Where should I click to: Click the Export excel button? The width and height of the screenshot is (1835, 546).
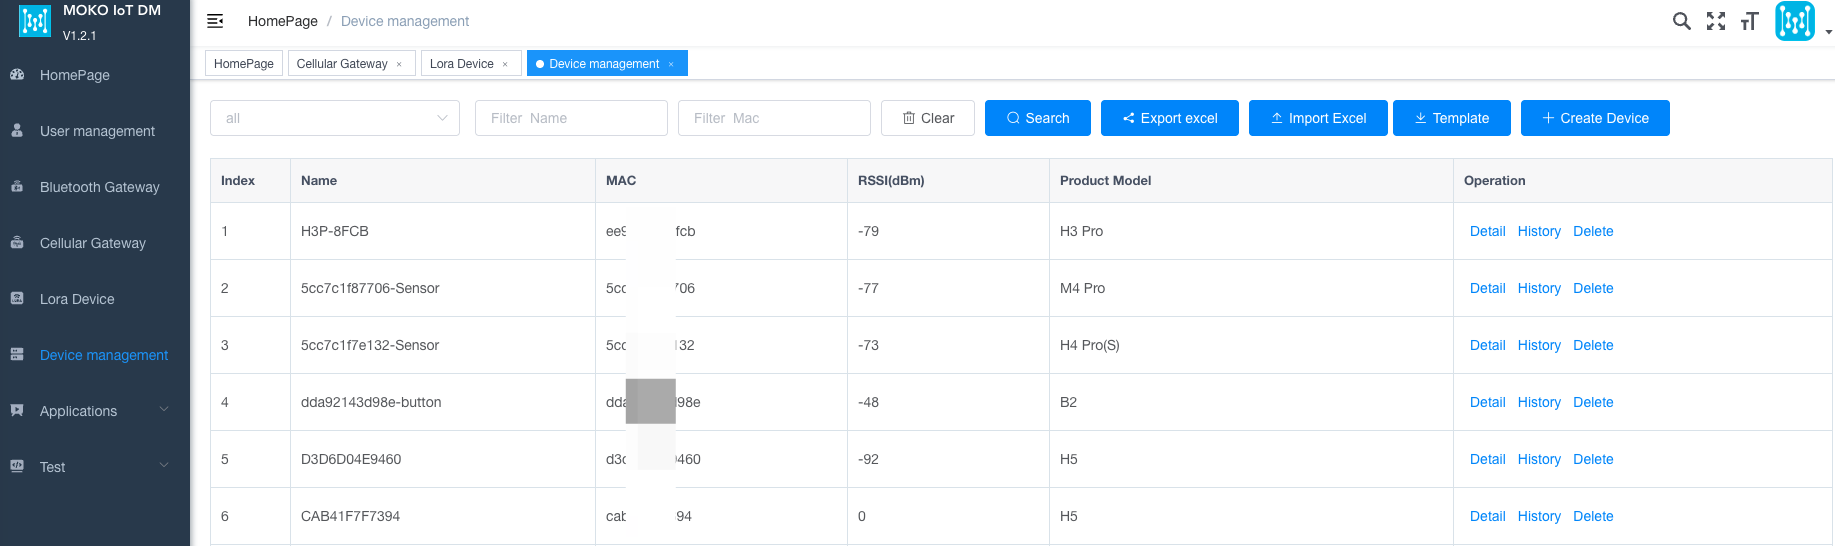coord(1170,118)
